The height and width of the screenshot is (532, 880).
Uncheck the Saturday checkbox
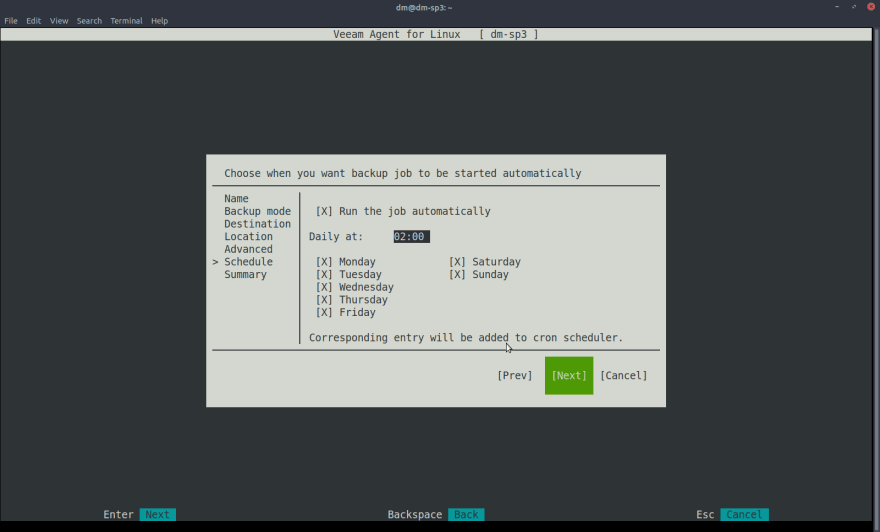click(457, 262)
